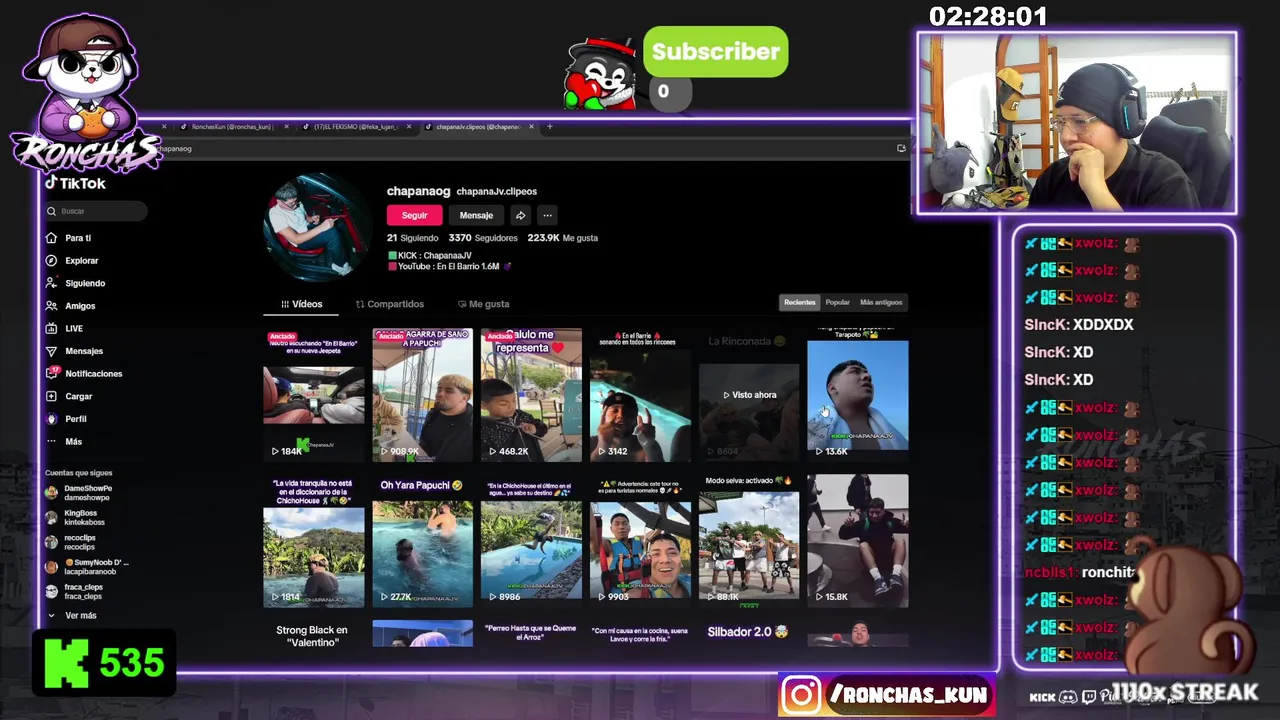Open the pinned video with 468.2K views
Image resolution: width=1280 pixels, height=720 pixels.
click(531, 394)
